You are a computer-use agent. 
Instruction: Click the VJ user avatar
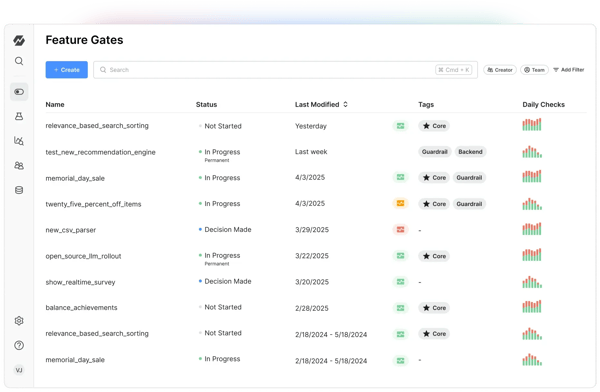click(x=19, y=370)
